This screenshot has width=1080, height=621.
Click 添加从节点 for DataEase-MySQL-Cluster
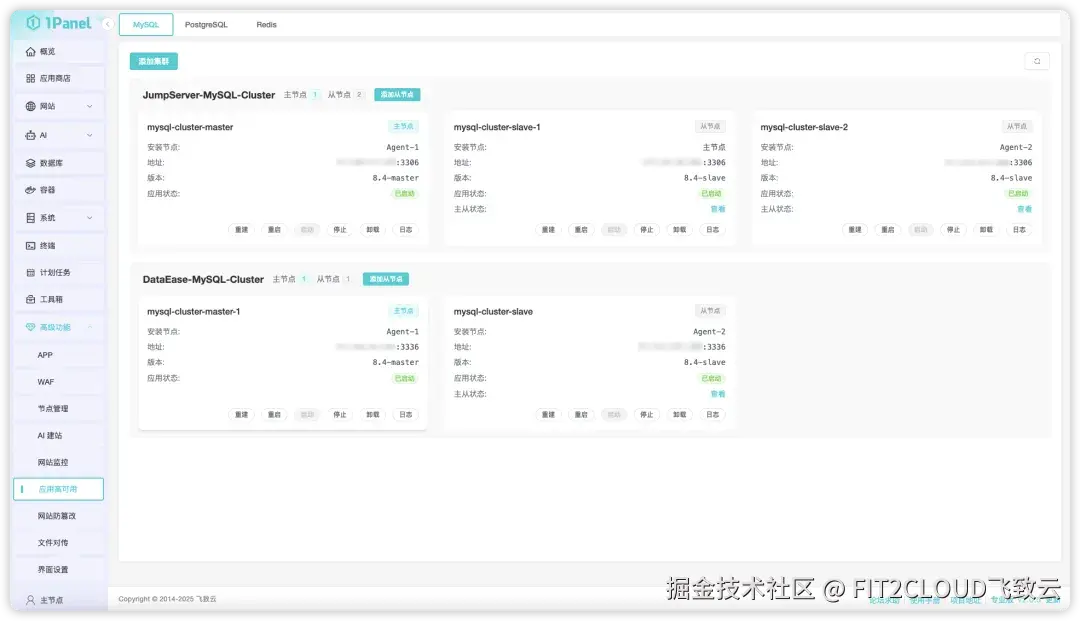click(386, 280)
